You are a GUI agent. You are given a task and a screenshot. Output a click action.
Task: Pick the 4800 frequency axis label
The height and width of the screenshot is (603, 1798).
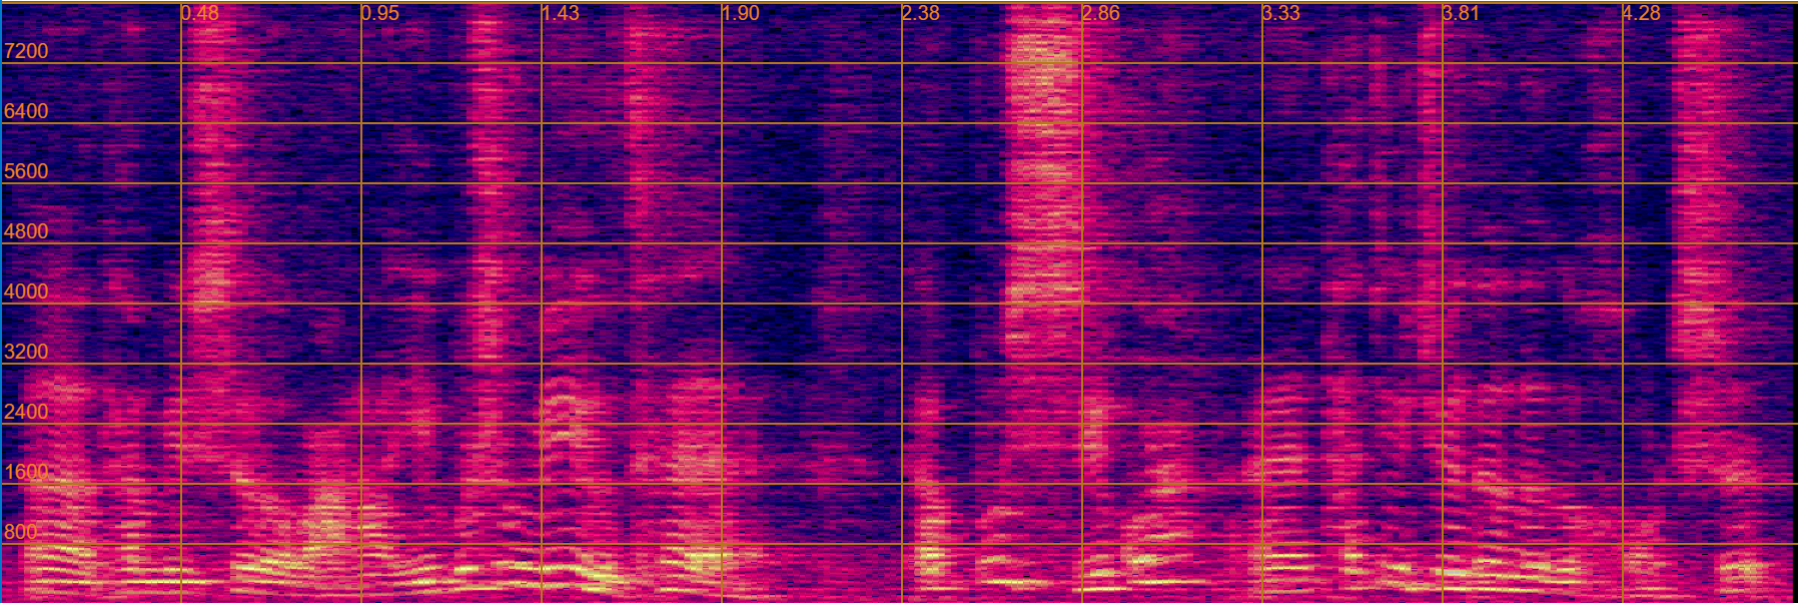pyautogui.click(x=26, y=231)
